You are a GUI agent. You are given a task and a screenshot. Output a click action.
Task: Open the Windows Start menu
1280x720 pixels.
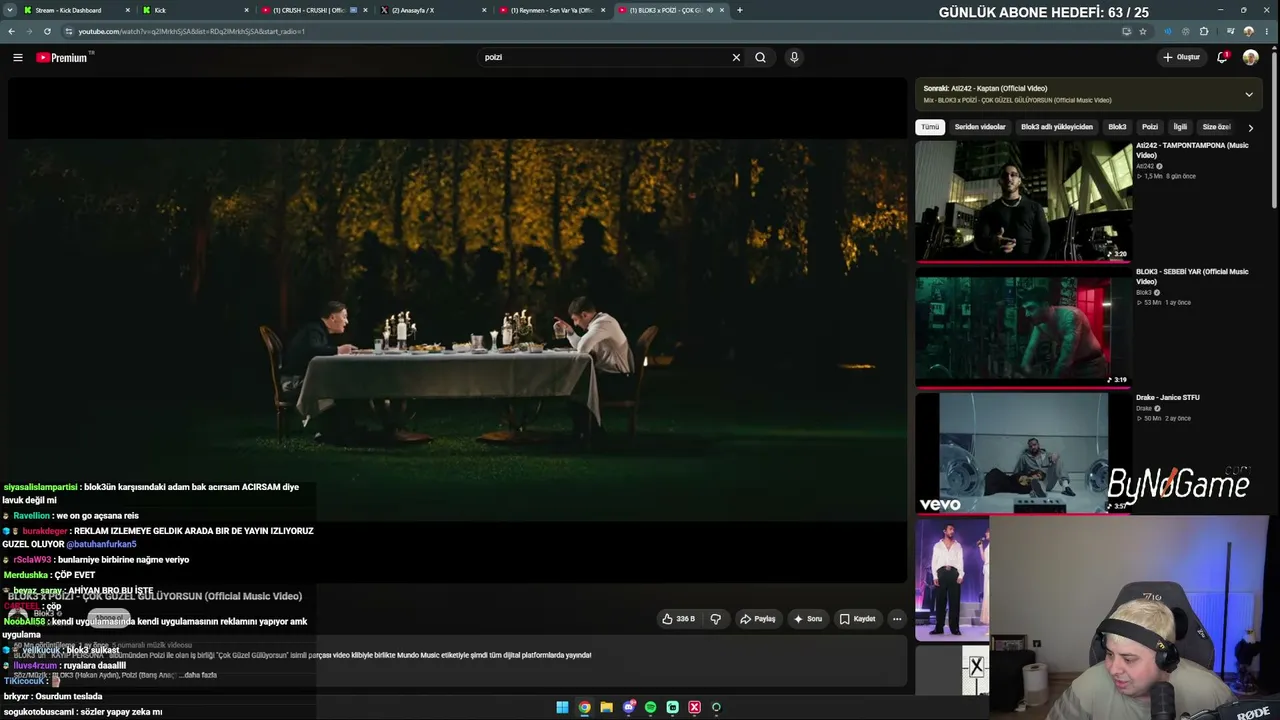(x=562, y=708)
